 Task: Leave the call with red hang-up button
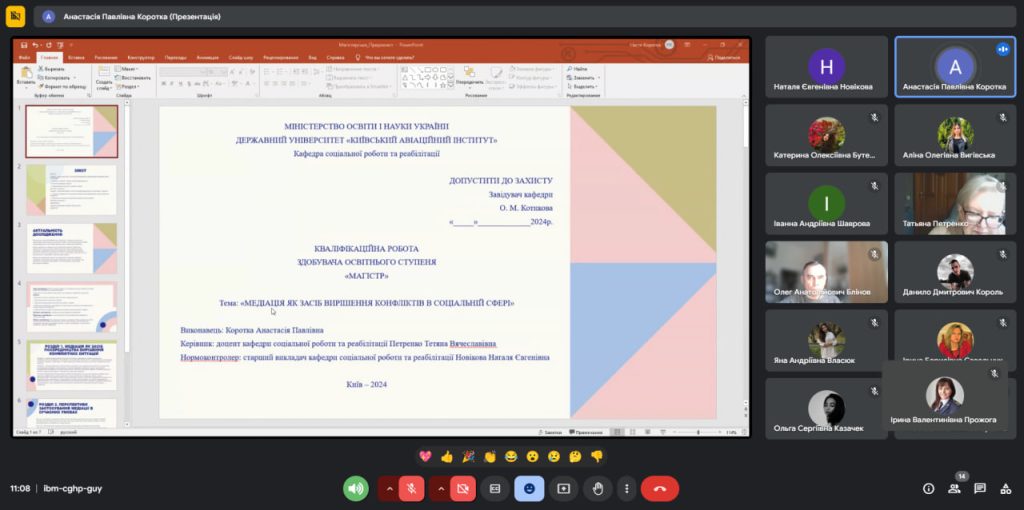(659, 488)
